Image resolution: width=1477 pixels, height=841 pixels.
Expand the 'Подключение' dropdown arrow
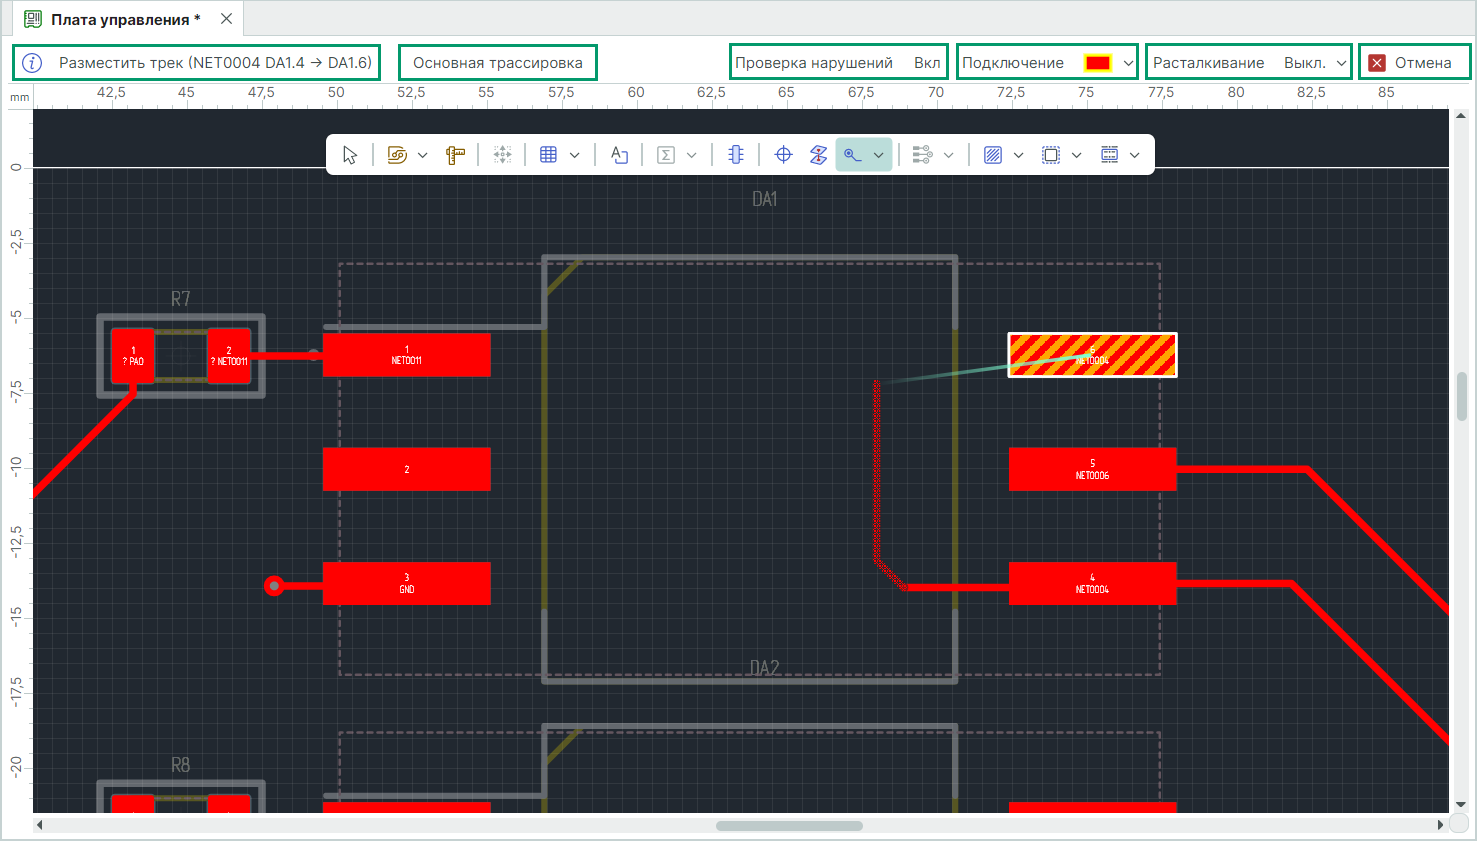(x=1128, y=63)
